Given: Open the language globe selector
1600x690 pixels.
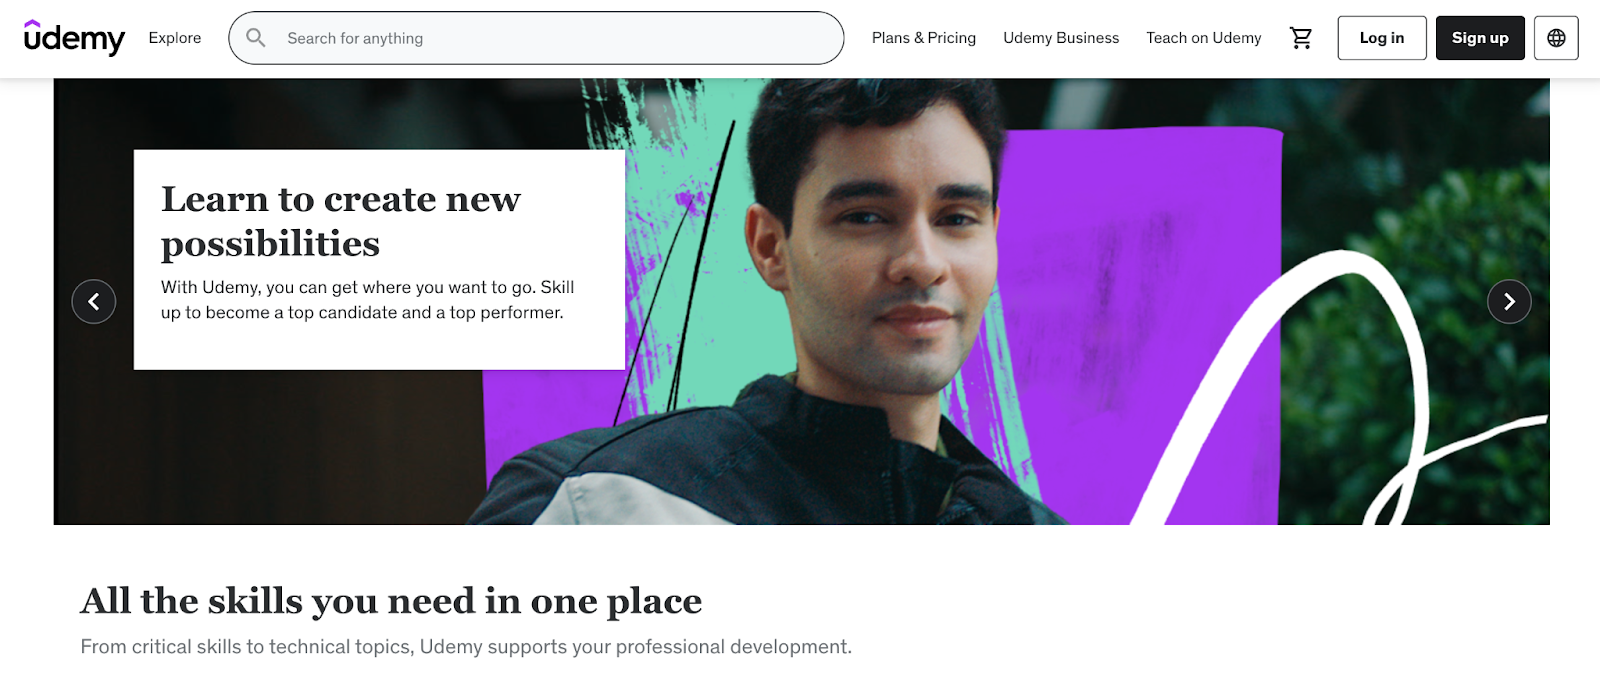Looking at the screenshot, I should [1556, 38].
